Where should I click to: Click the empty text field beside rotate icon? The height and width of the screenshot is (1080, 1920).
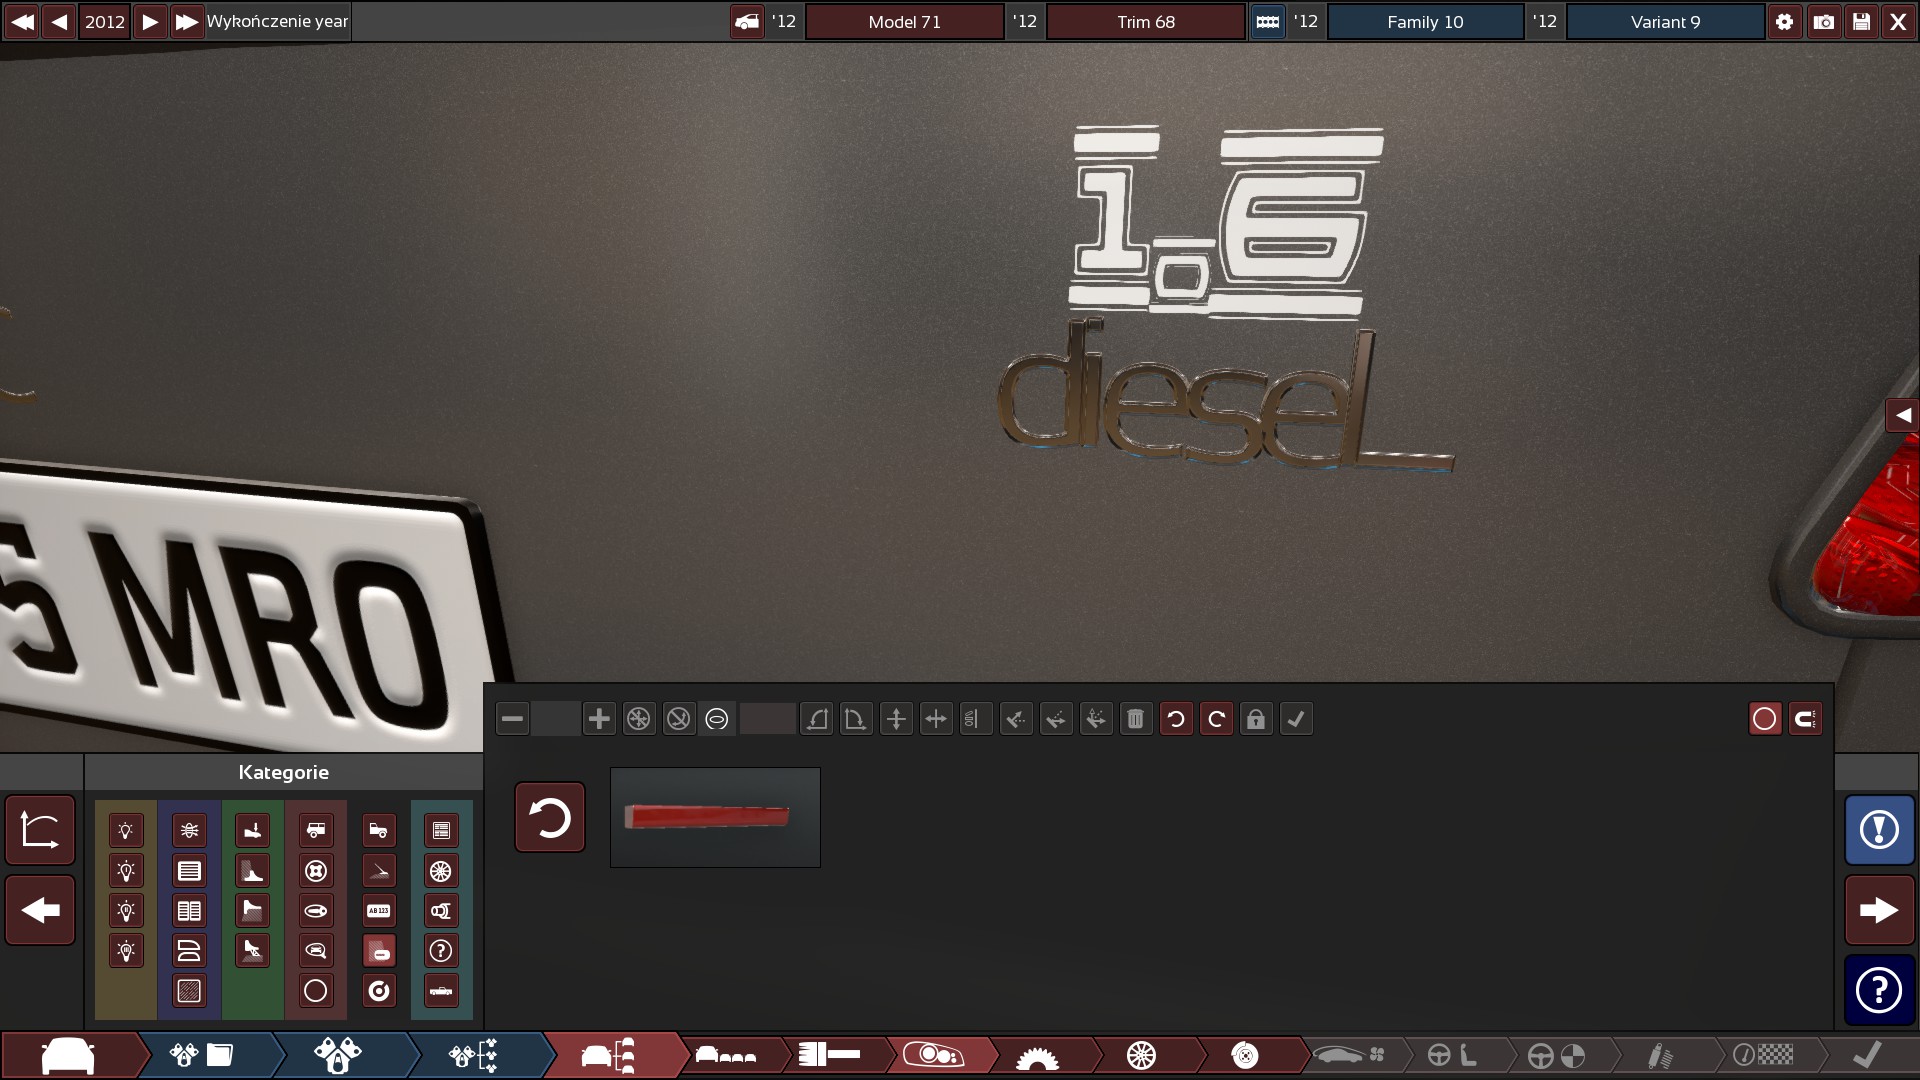coord(767,719)
